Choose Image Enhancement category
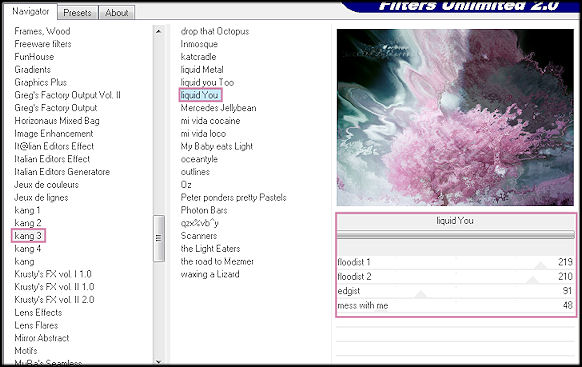The width and height of the screenshot is (582, 367). click(x=54, y=134)
